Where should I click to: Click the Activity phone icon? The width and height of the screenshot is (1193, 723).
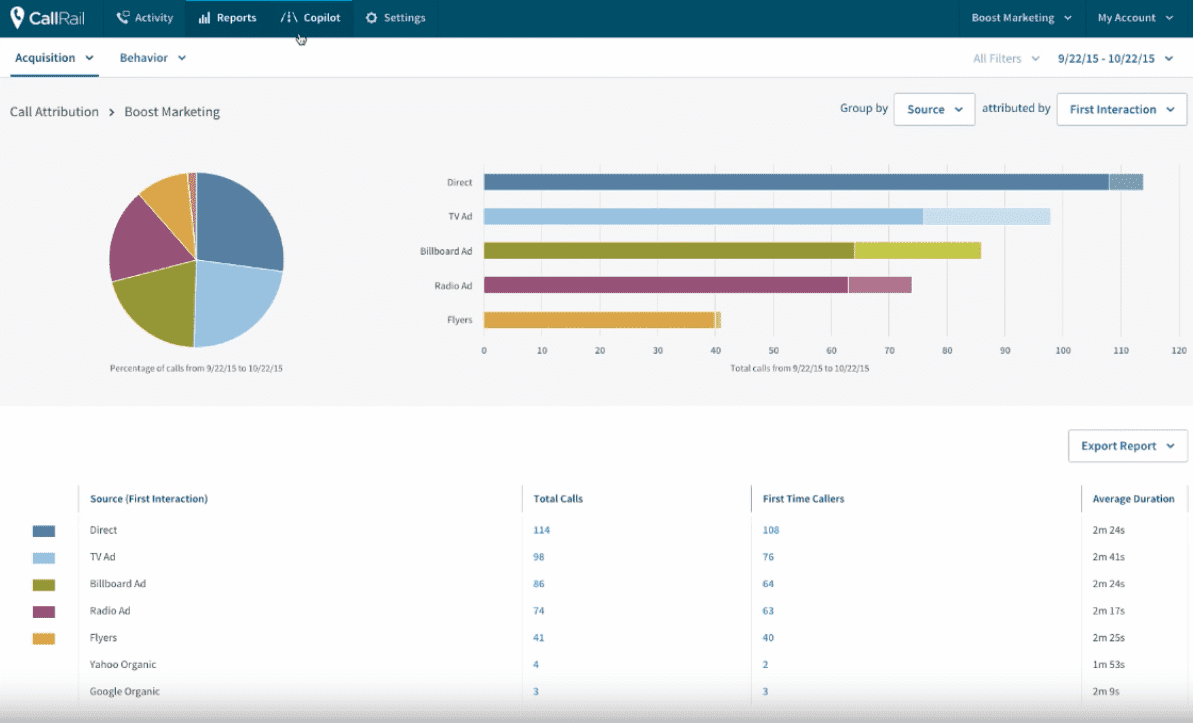click(122, 18)
